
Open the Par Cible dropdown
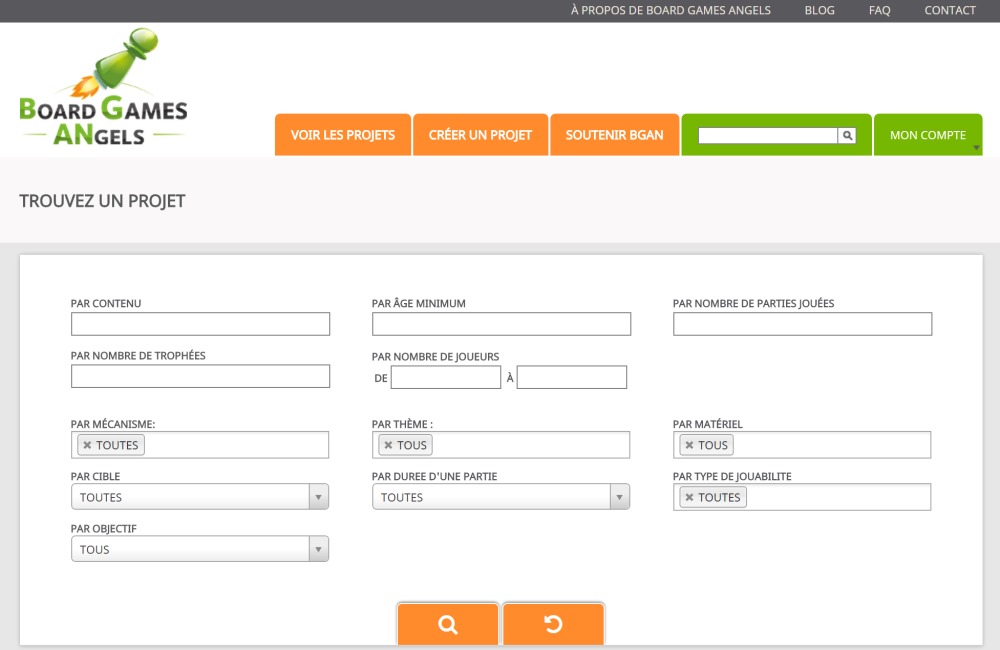click(199, 497)
